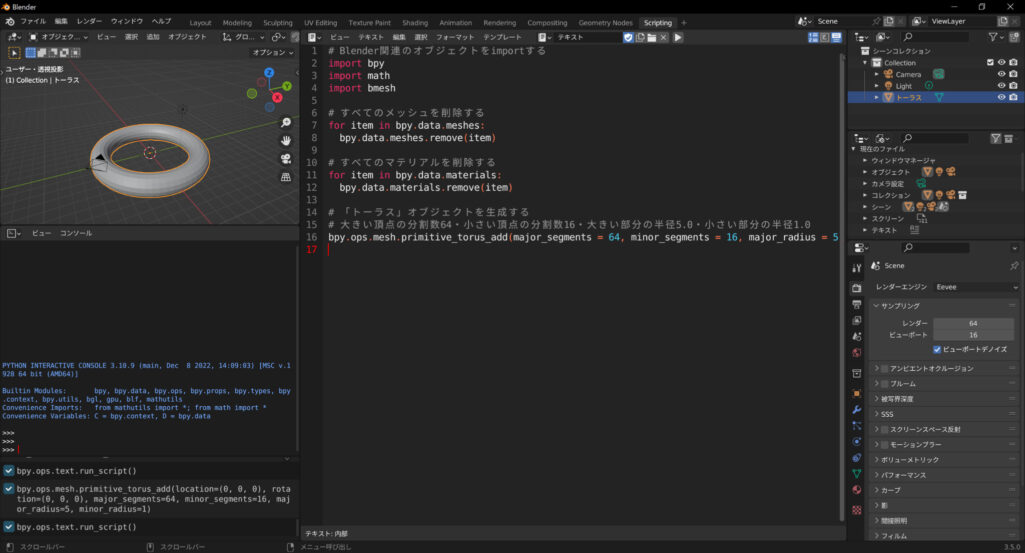Toggle ビューポートデノイズ checkbox
The image size is (1025, 553).
pyautogui.click(x=937, y=349)
